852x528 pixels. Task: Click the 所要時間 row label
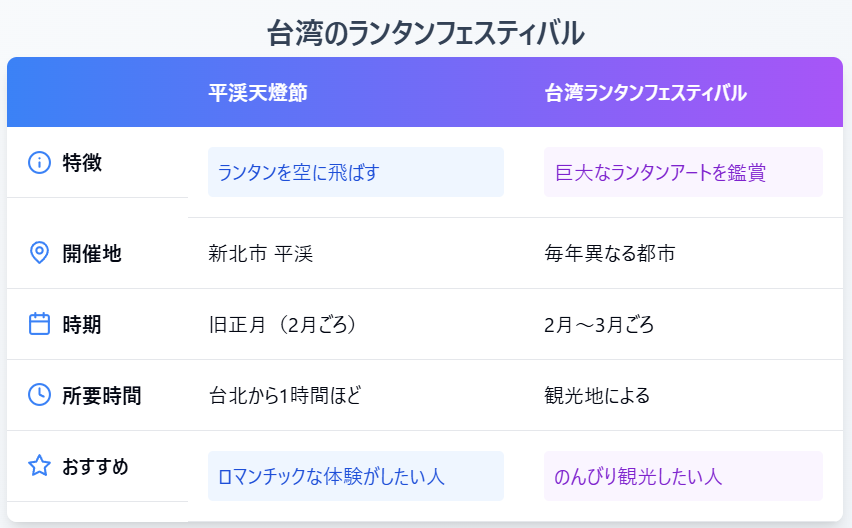tap(102, 395)
